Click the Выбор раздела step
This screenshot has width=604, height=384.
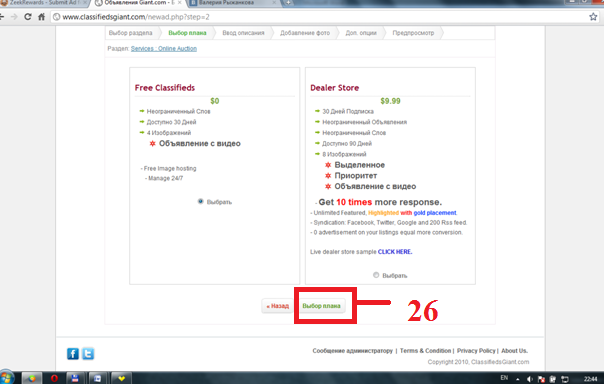pos(131,33)
